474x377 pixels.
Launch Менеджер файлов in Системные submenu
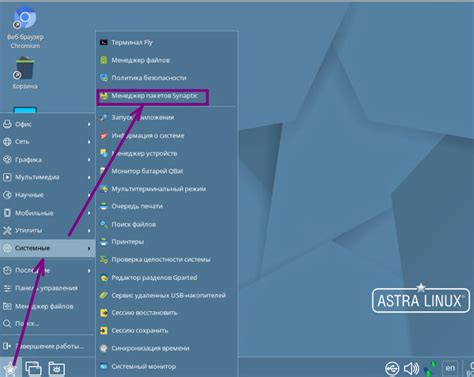(x=167, y=60)
